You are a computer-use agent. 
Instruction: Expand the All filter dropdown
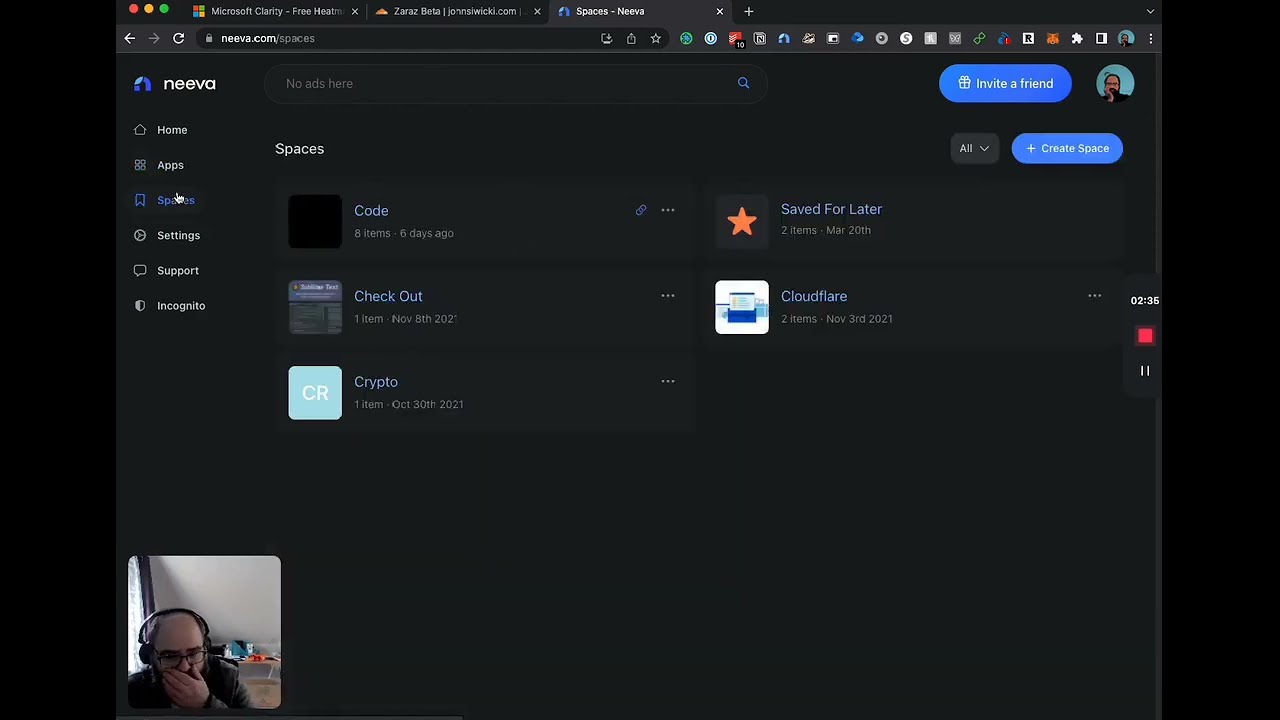[x=973, y=148]
